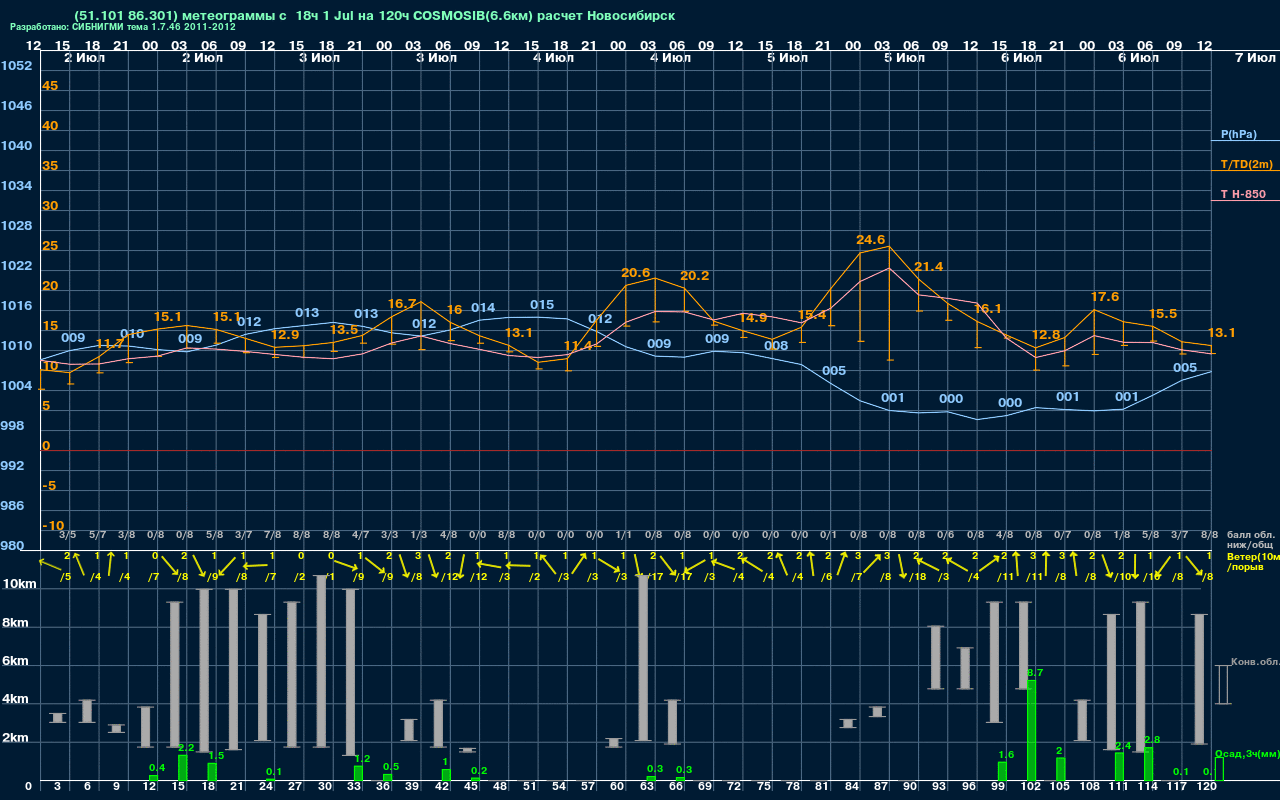
Task: Click the 'балл обл.' cloud amount legend
Action: 1249,535
